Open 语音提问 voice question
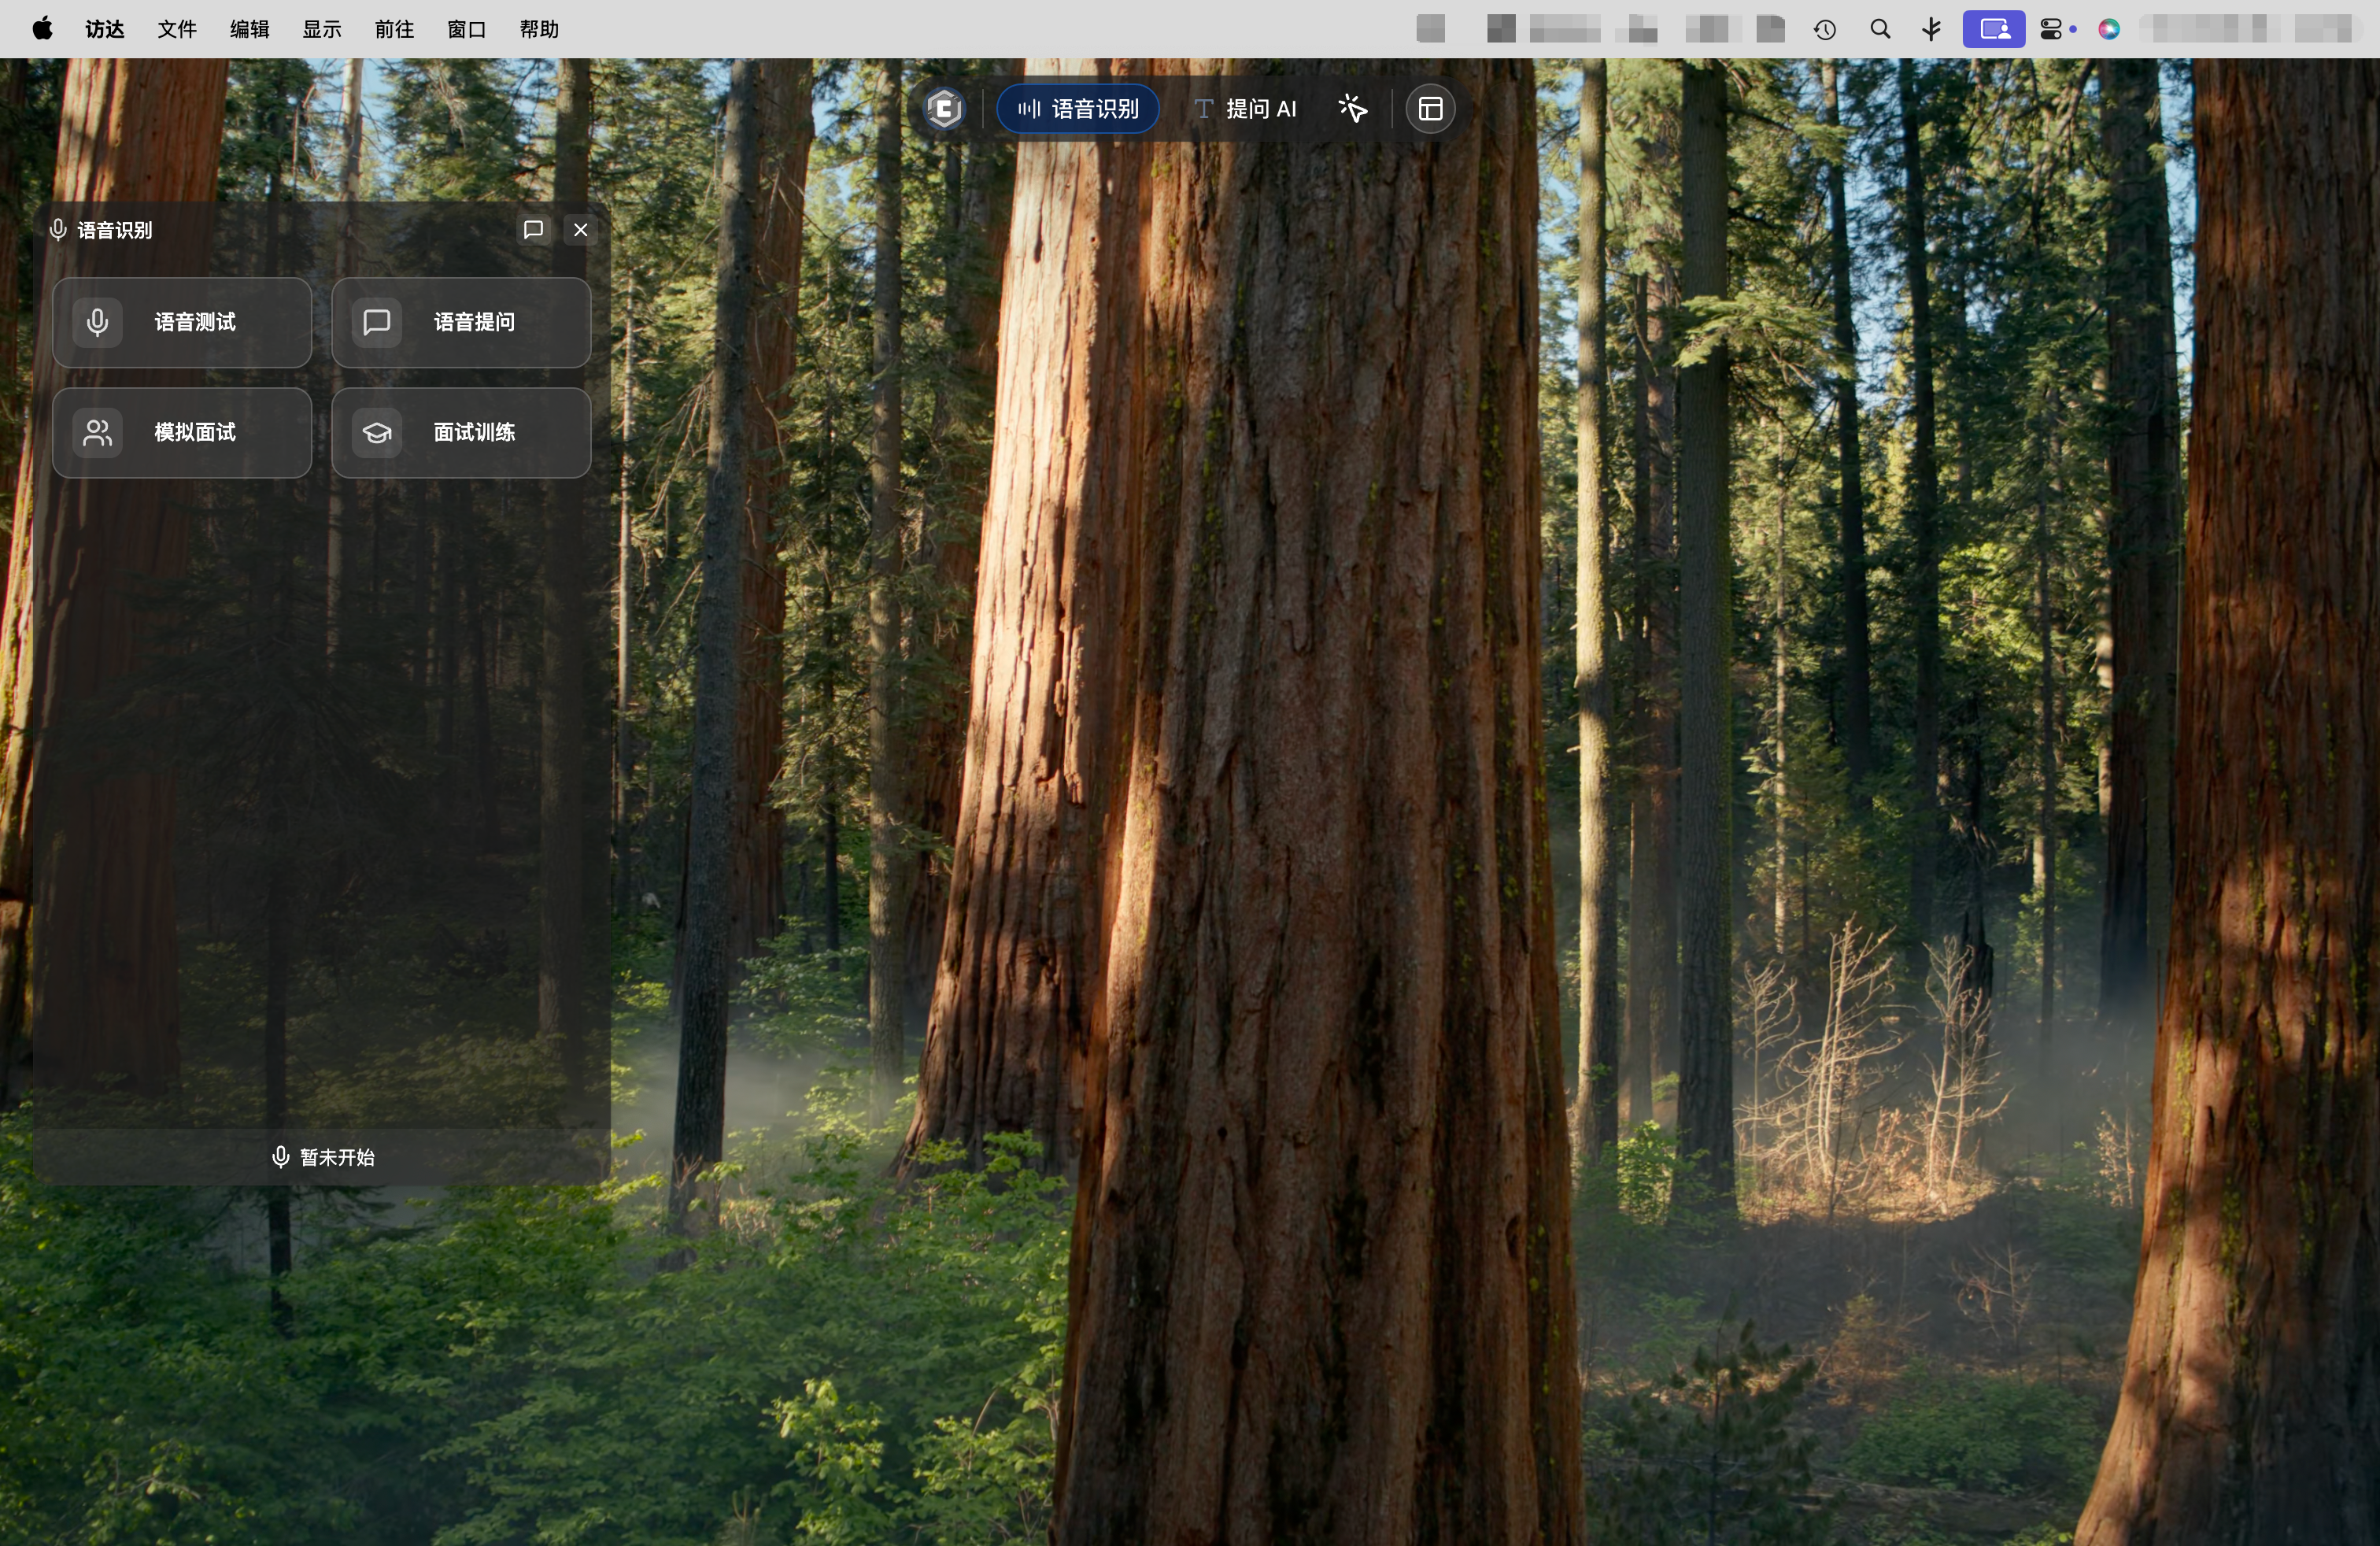This screenshot has height=1546, width=2380. 461,322
